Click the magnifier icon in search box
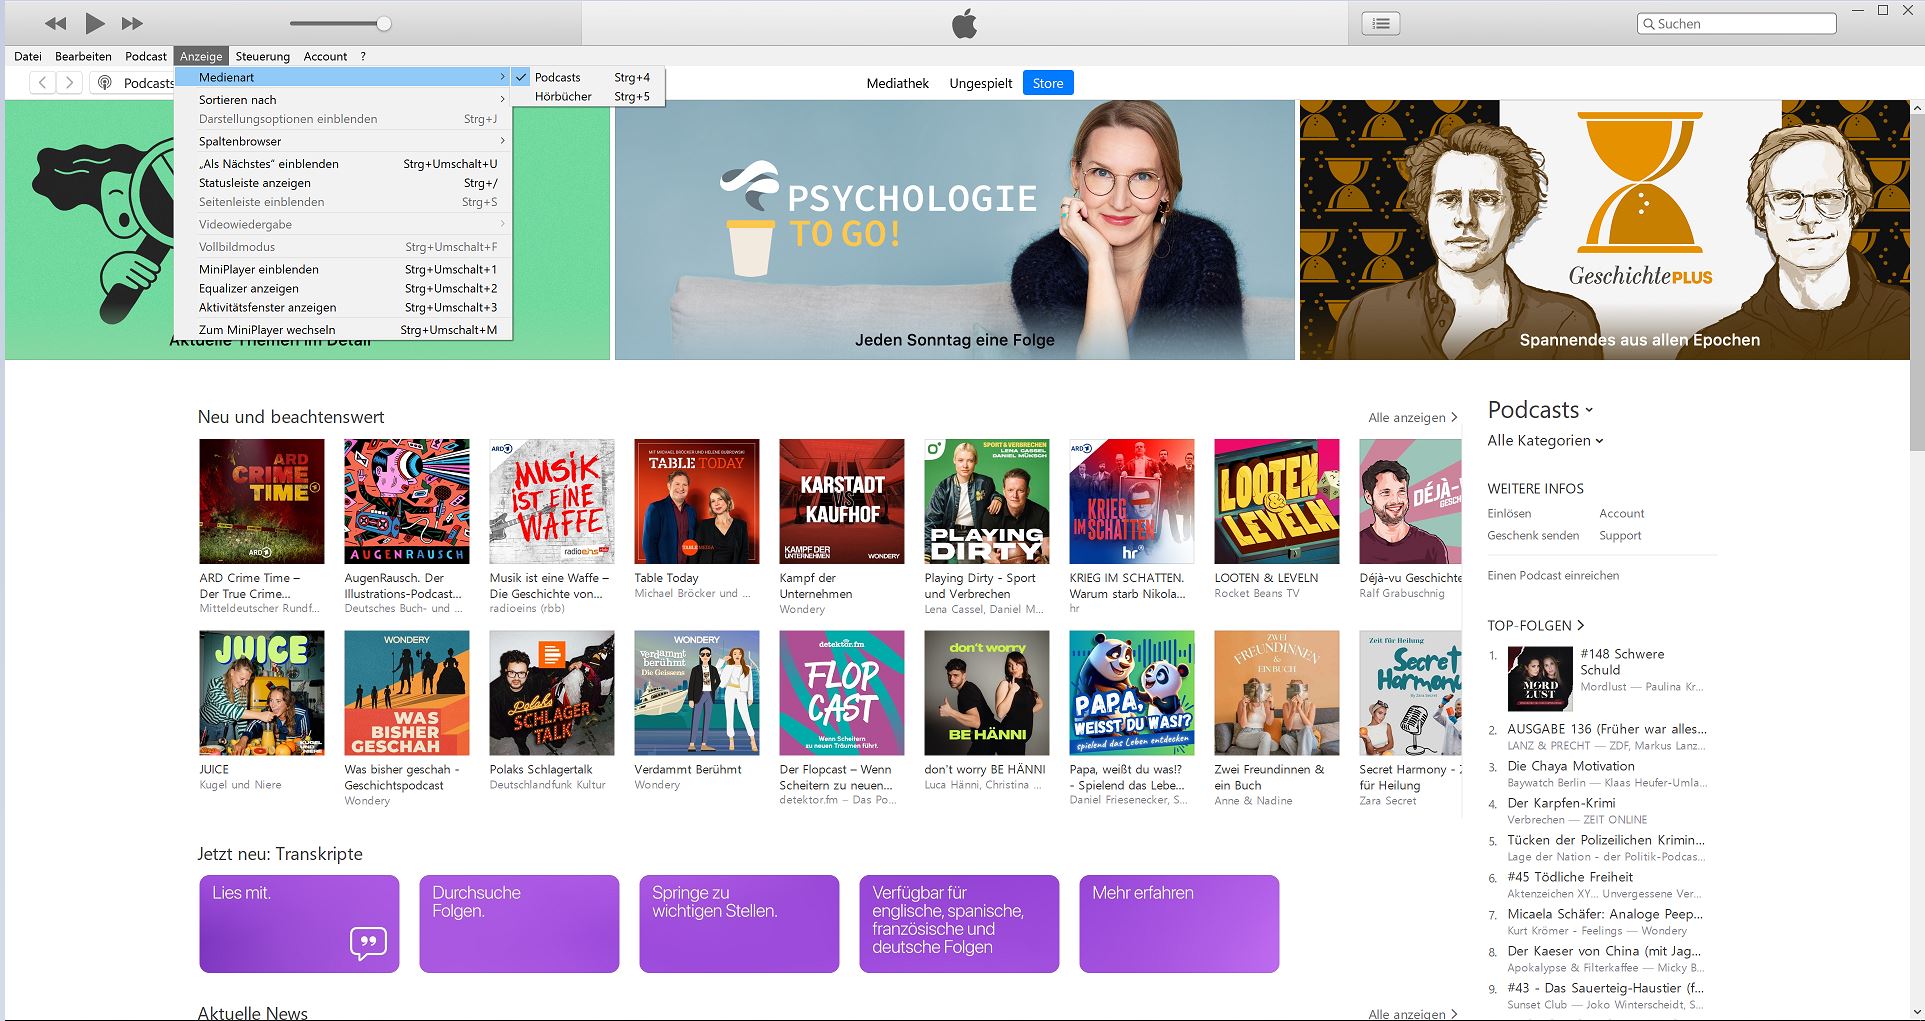The width and height of the screenshot is (1925, 1021). pyautogui.click(x=1648, y=23)
